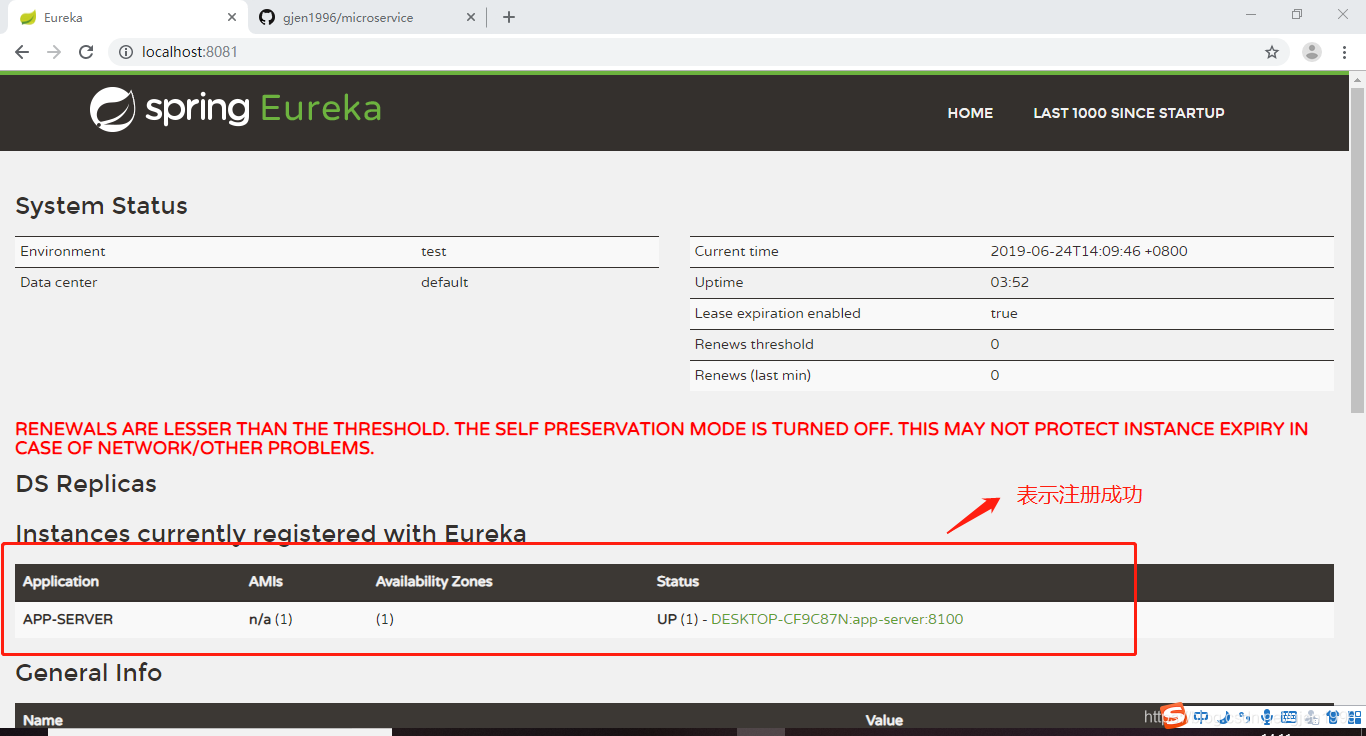Toggle Chinese punctuation in the Sogou bar
The height and width of the screenshot is (736, 1366).
point(1245,716)
